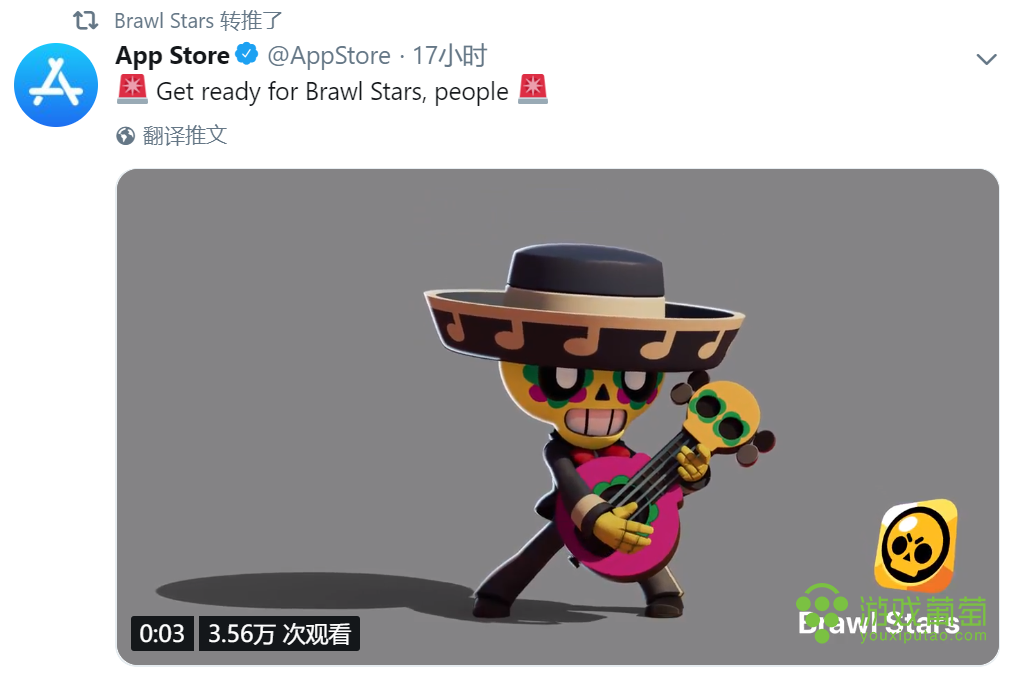
Task: Expand the tweet options chevron
Action: (986, 60)
